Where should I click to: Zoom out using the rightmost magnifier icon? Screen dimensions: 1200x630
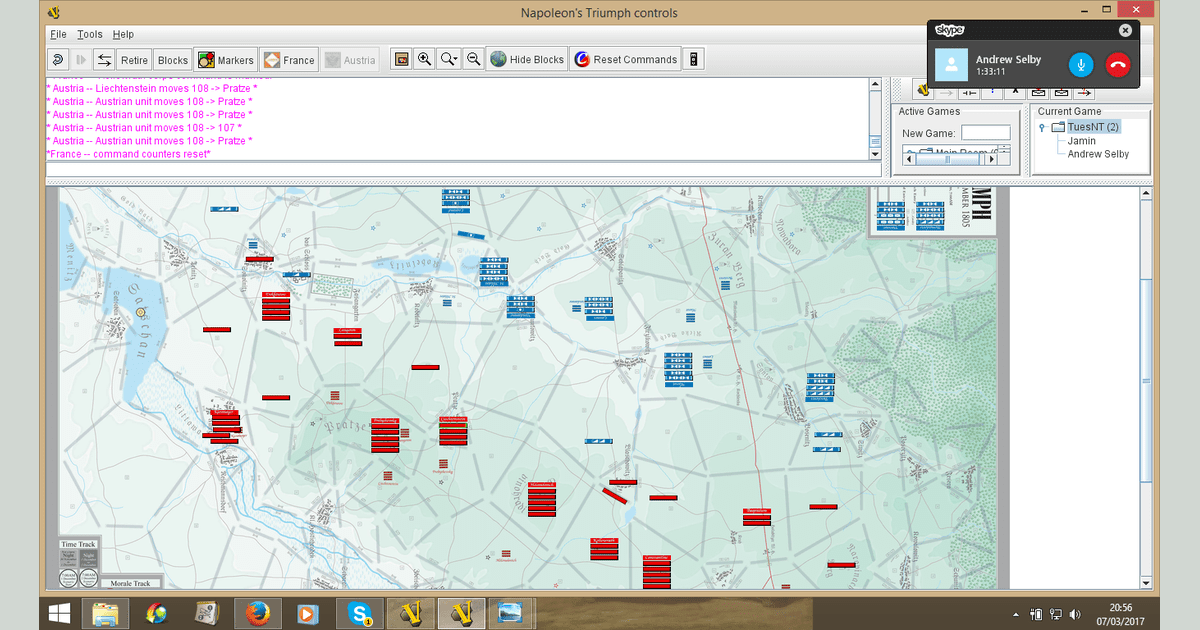(473, 58)
